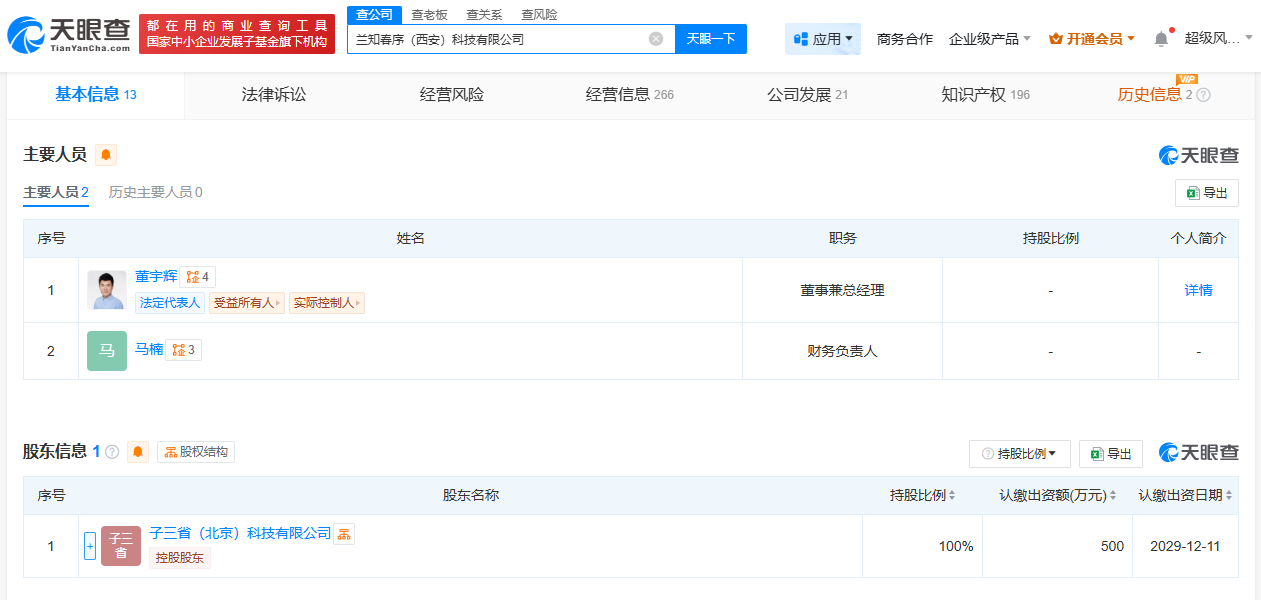Expand the 企业级产品 dropdown
This screenshot has height=600, width=1261.
click(990, 39)
